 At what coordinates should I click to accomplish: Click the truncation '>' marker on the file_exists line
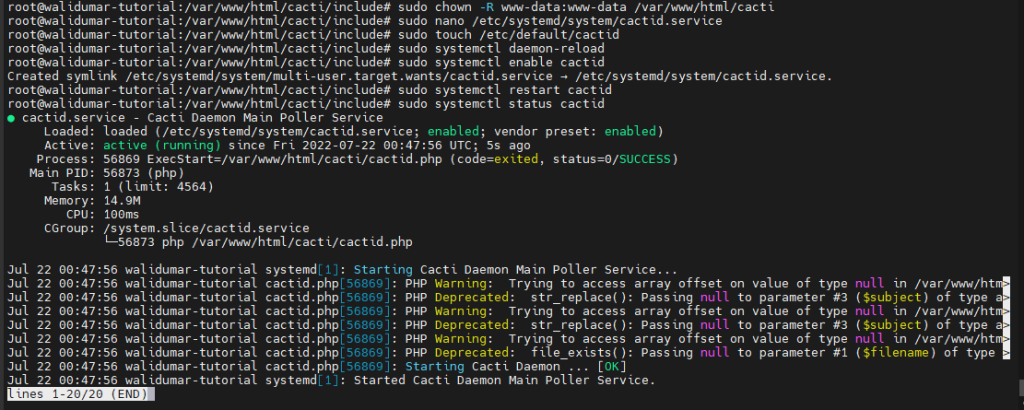pos(1006,353)
